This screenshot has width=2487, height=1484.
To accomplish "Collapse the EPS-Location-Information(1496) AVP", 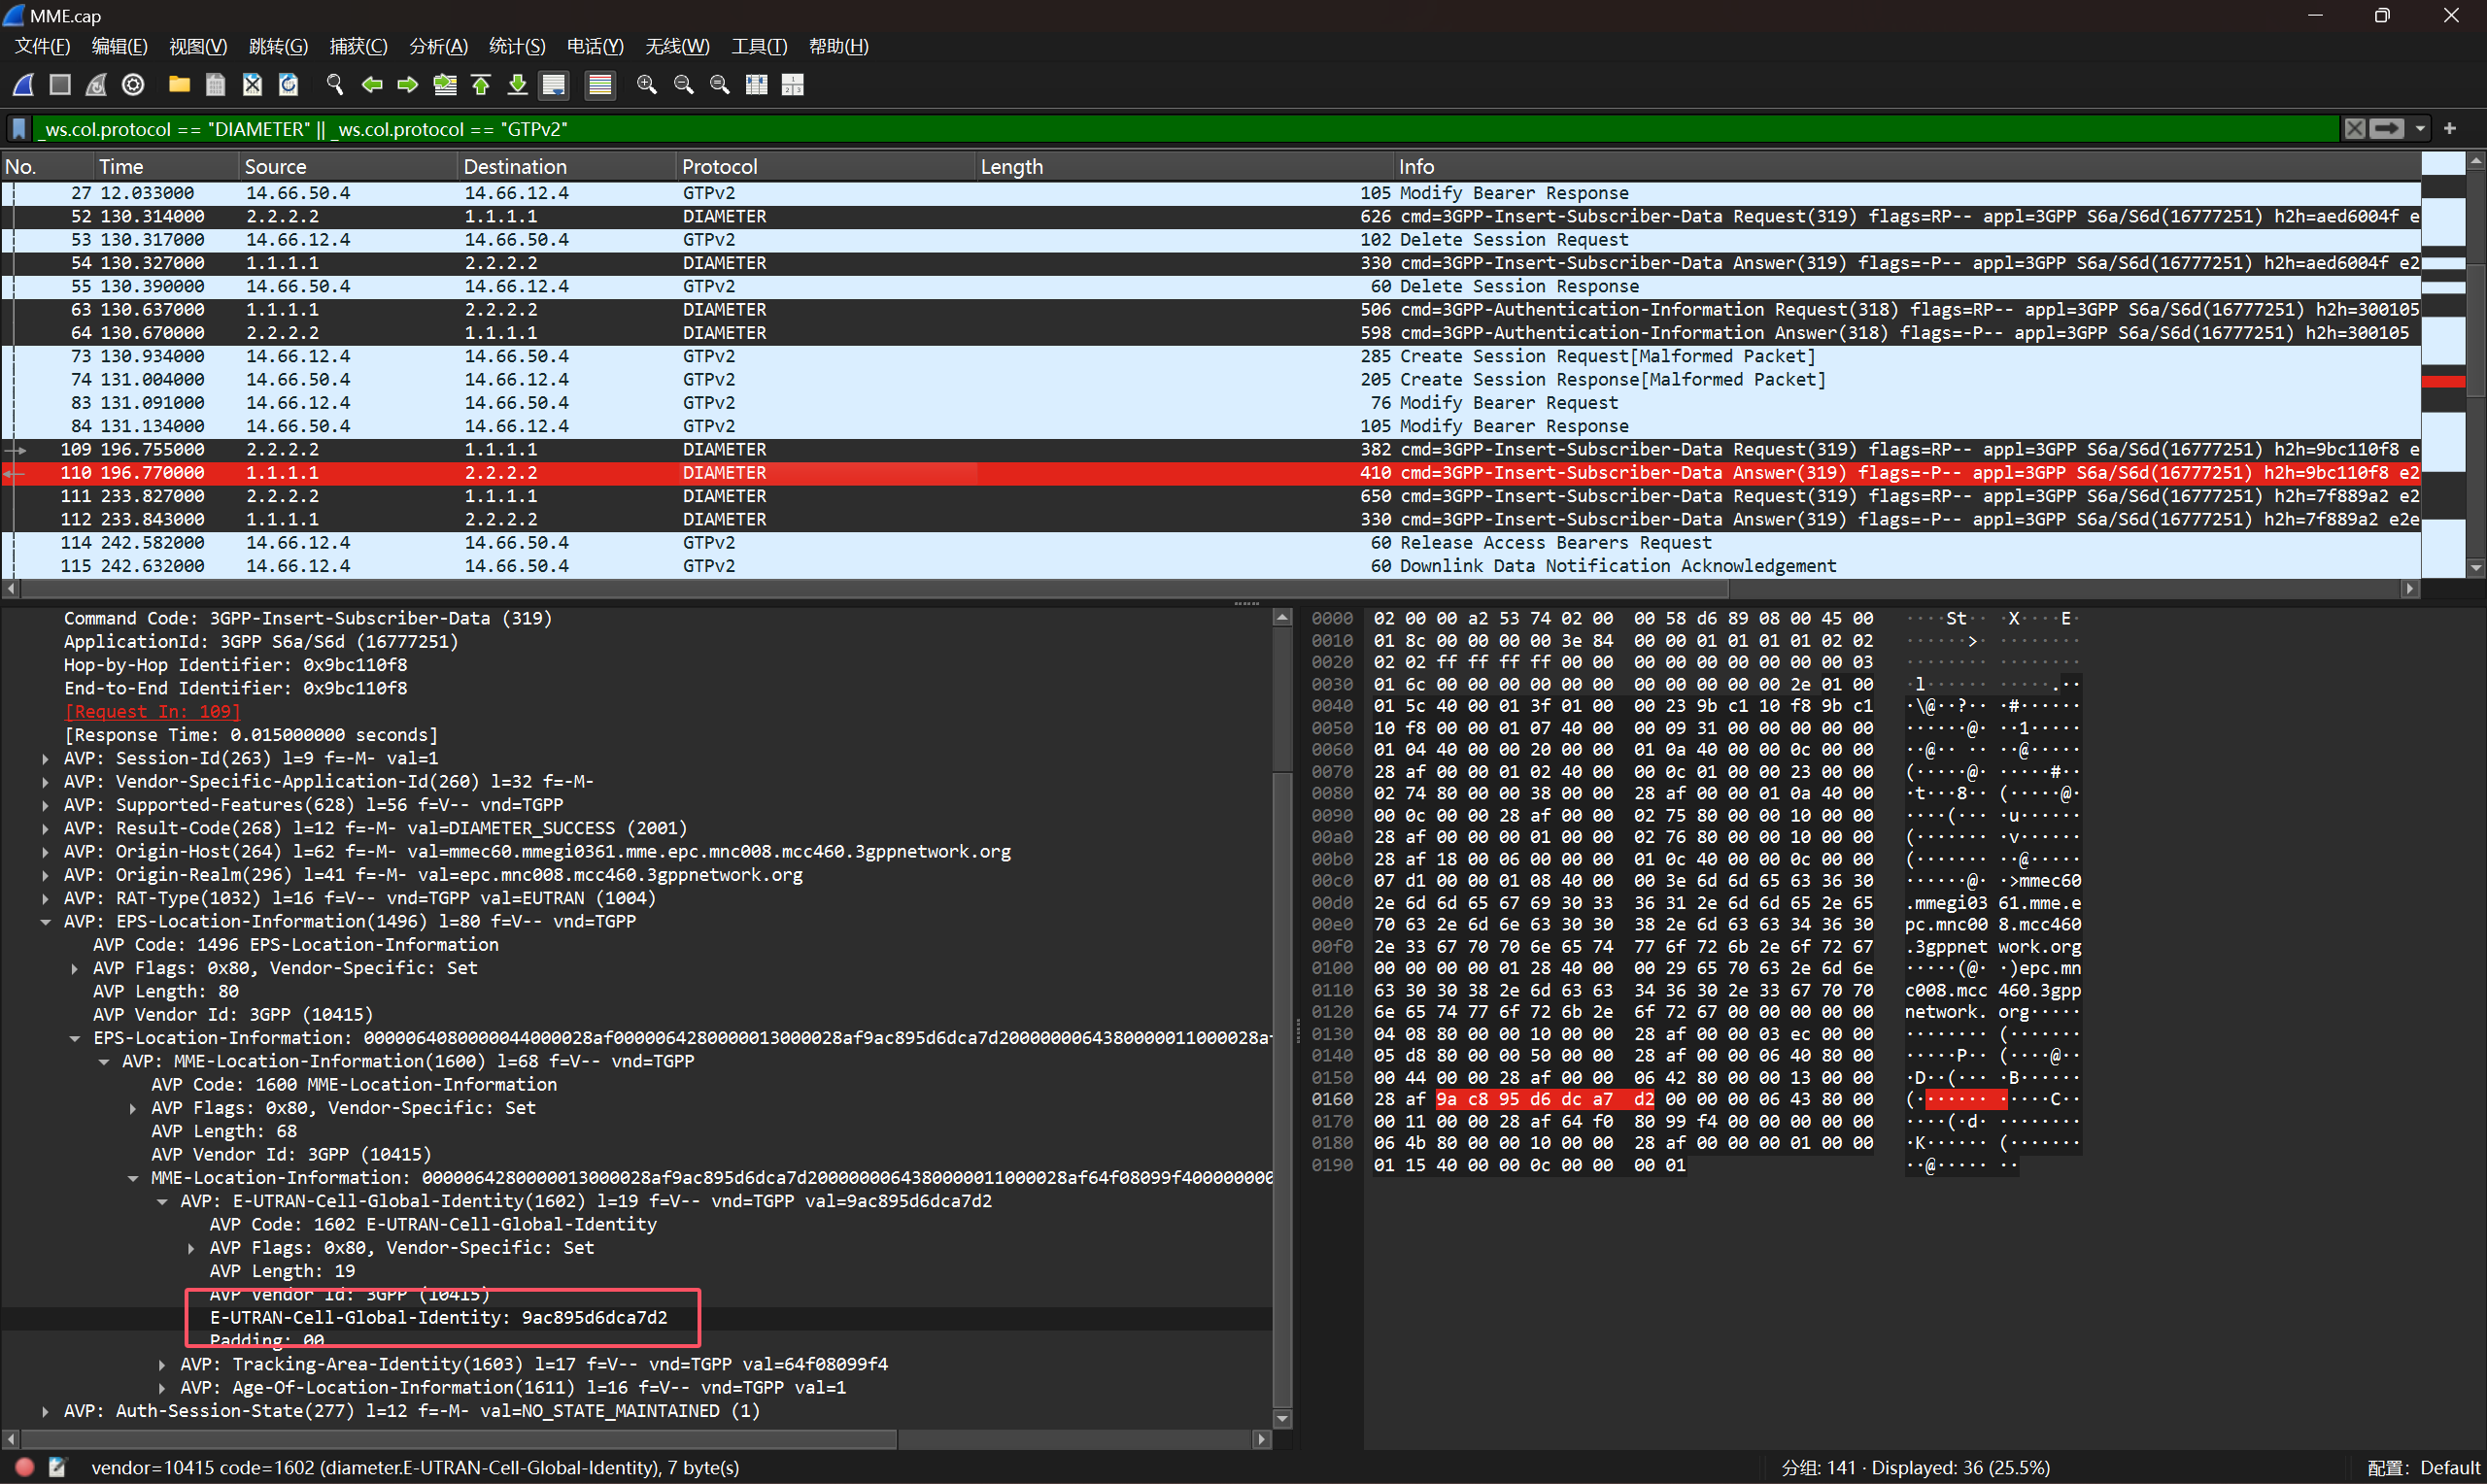I will pos(46,922).
